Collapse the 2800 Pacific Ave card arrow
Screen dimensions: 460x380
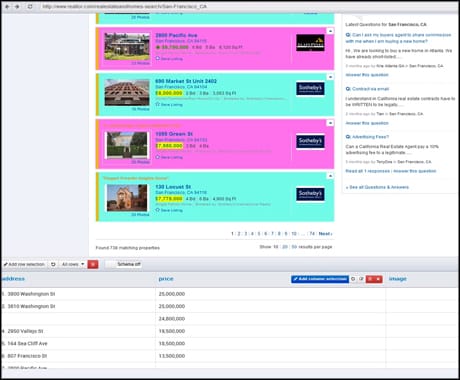pyautogui.click(x=330, y=31)
